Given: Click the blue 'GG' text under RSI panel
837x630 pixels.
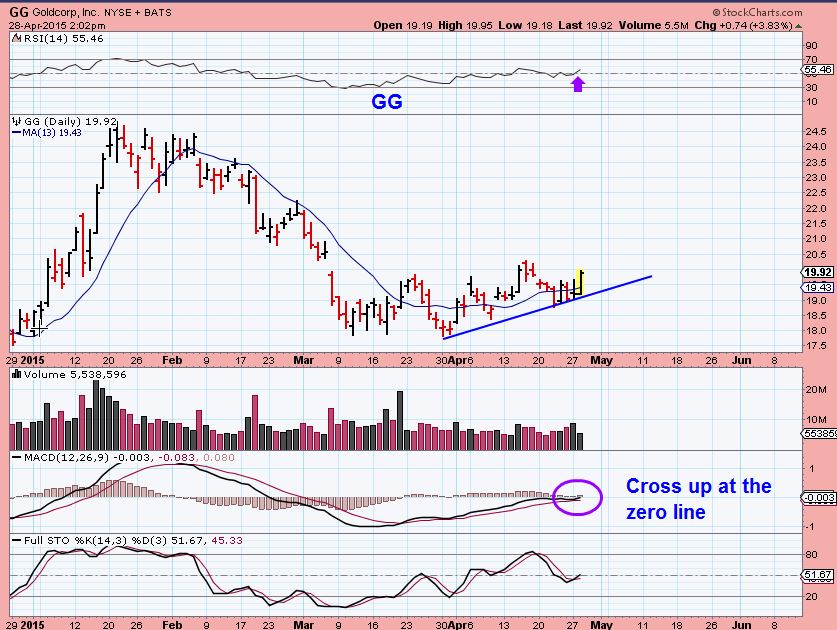Looking at the screenshot, I should point(386,101).
